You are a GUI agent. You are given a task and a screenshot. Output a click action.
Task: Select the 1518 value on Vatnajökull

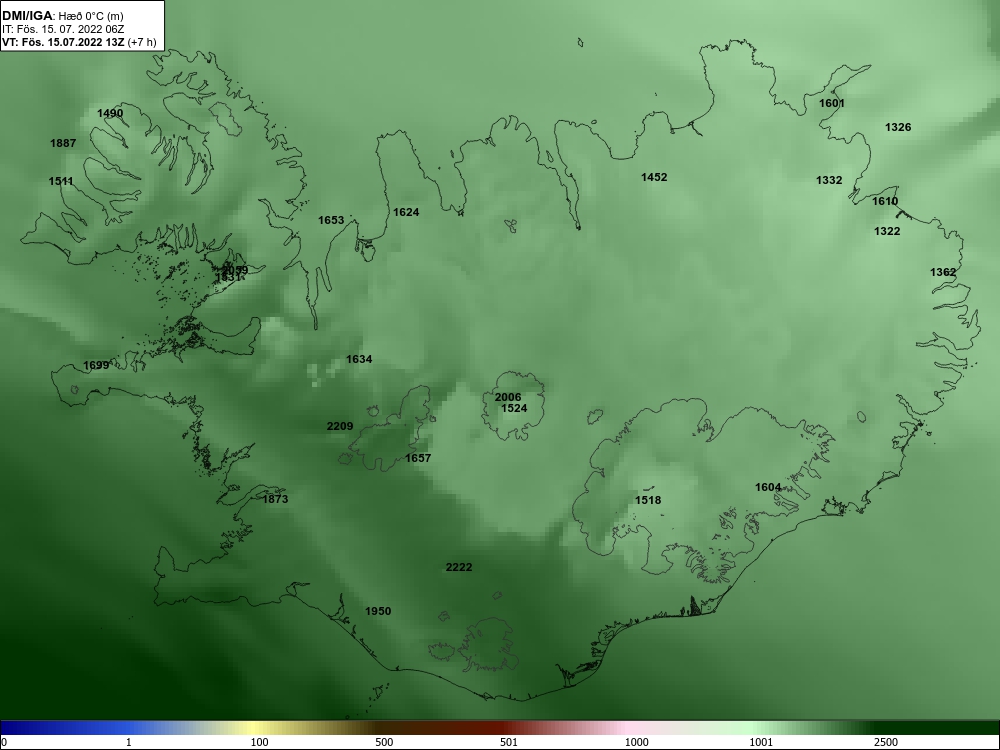pos(648,501)
